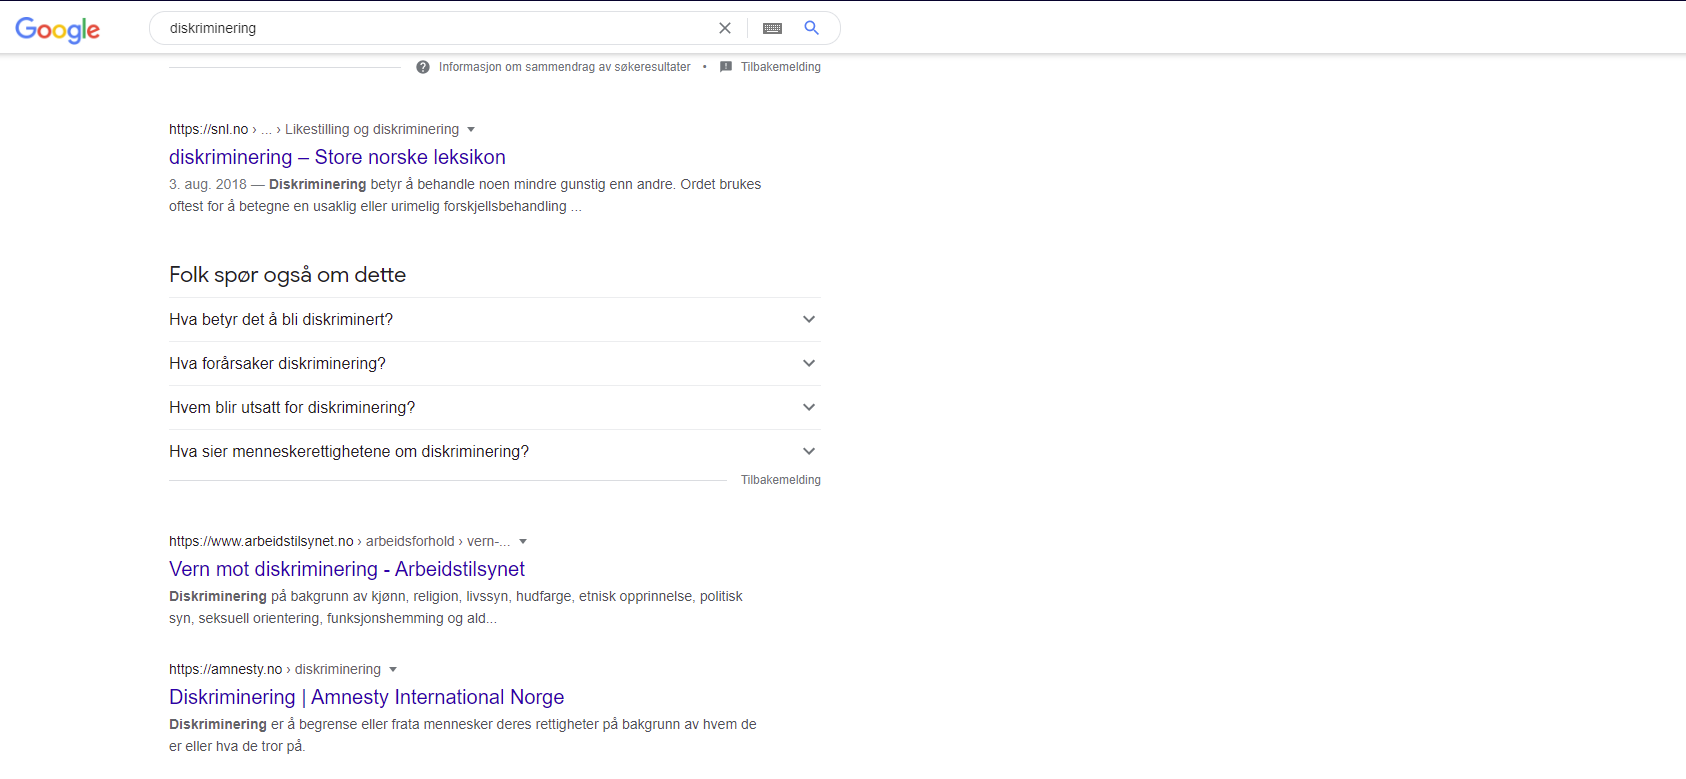The height and width of the screenshot is (779, 1686).
Task: Open snl.no result options dropdown arrow
Action: 471,129
